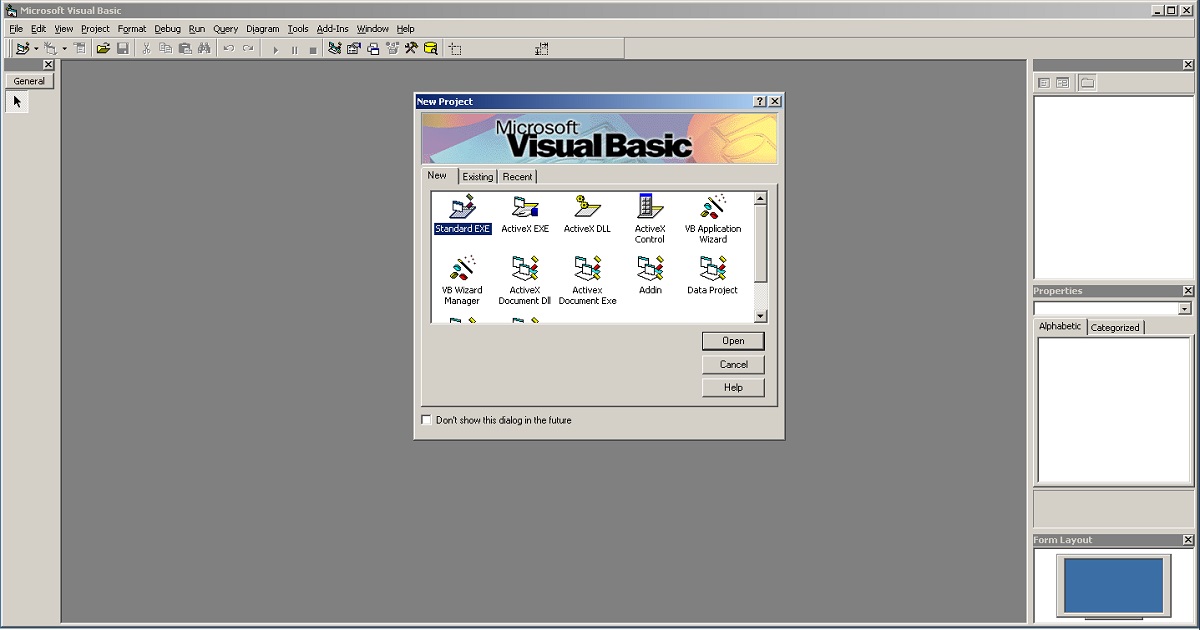Open the Diagram menu

click(x=262, y=29)
